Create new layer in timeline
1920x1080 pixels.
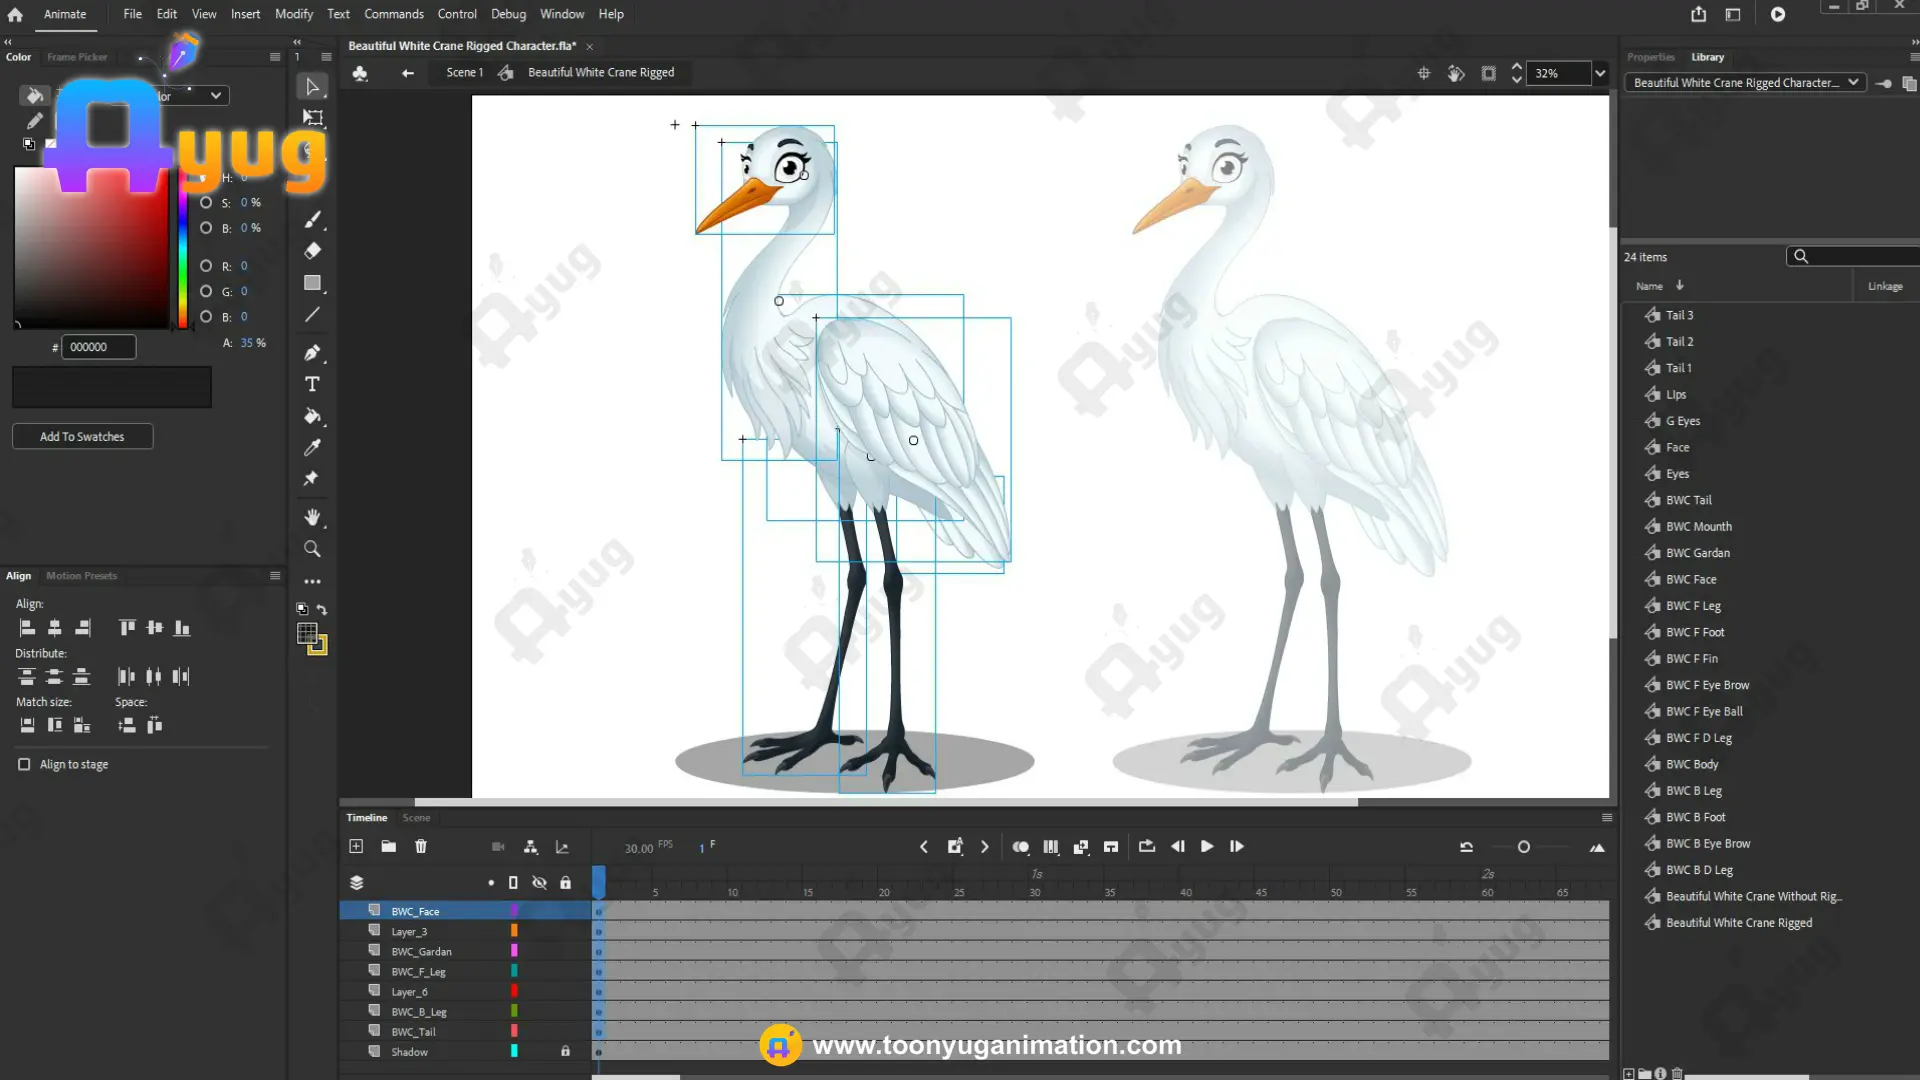pos(356,846)
